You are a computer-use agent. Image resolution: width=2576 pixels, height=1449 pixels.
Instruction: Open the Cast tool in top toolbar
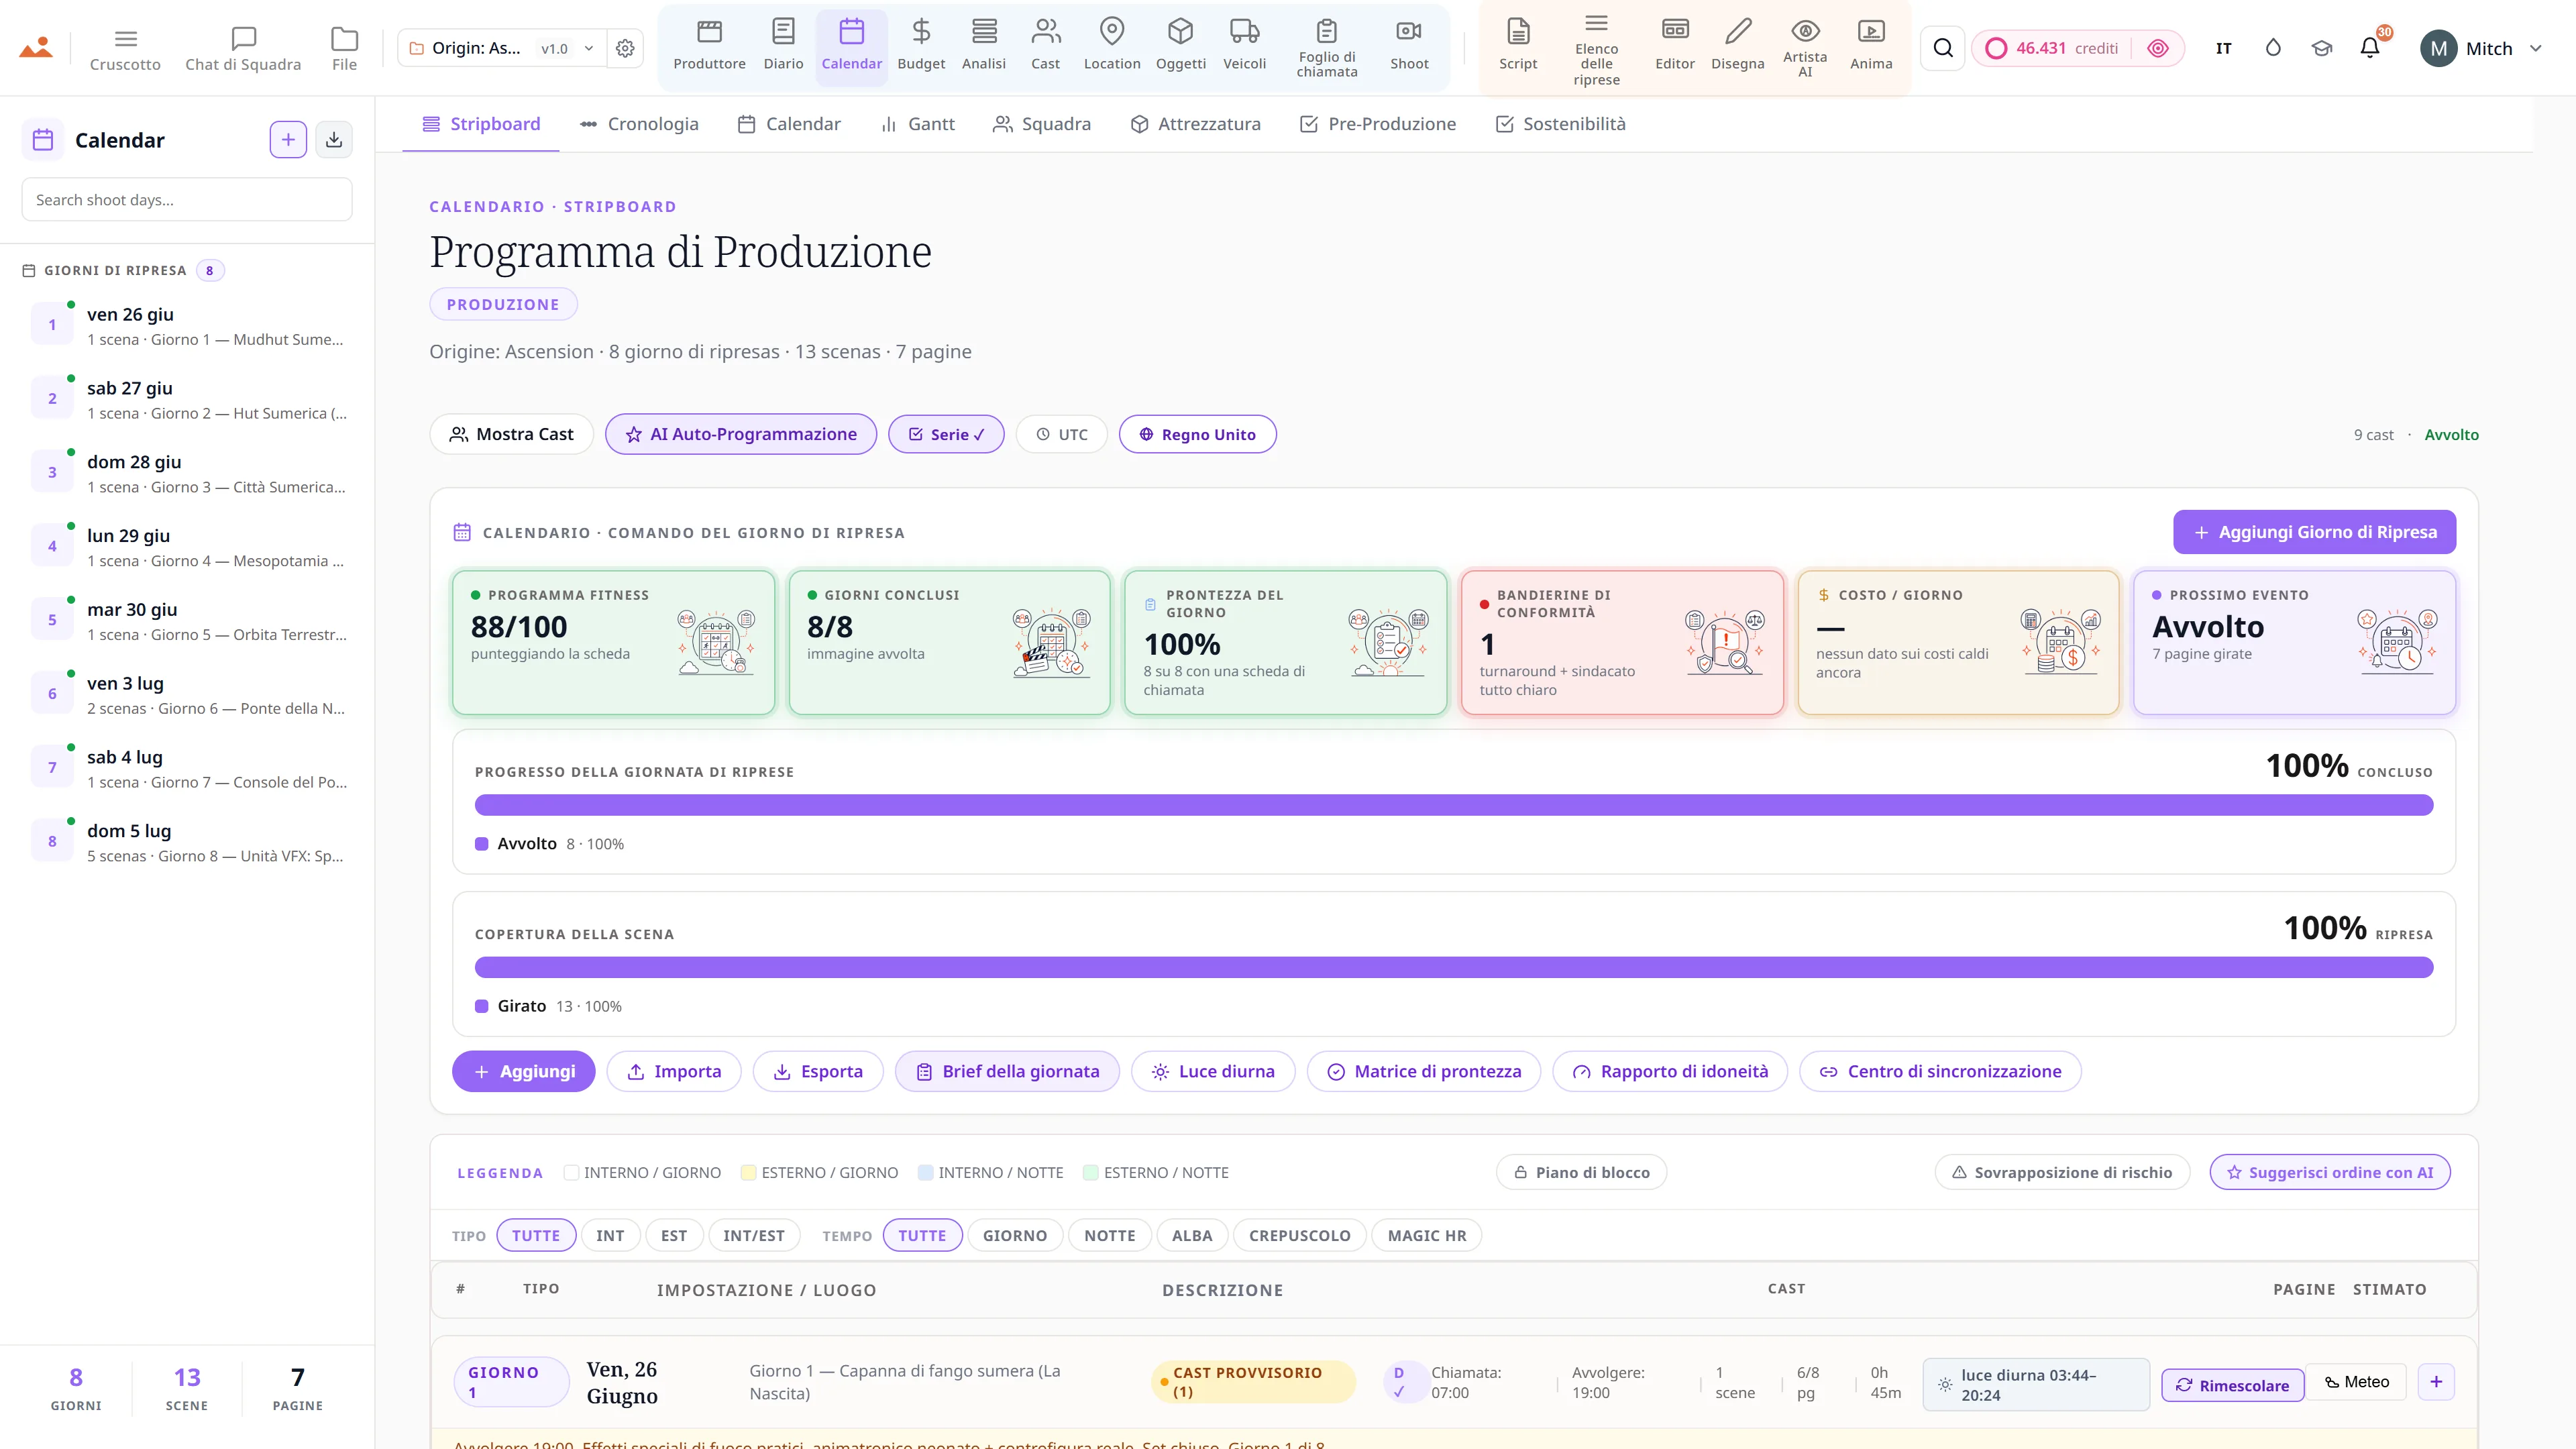point(1045,46)
